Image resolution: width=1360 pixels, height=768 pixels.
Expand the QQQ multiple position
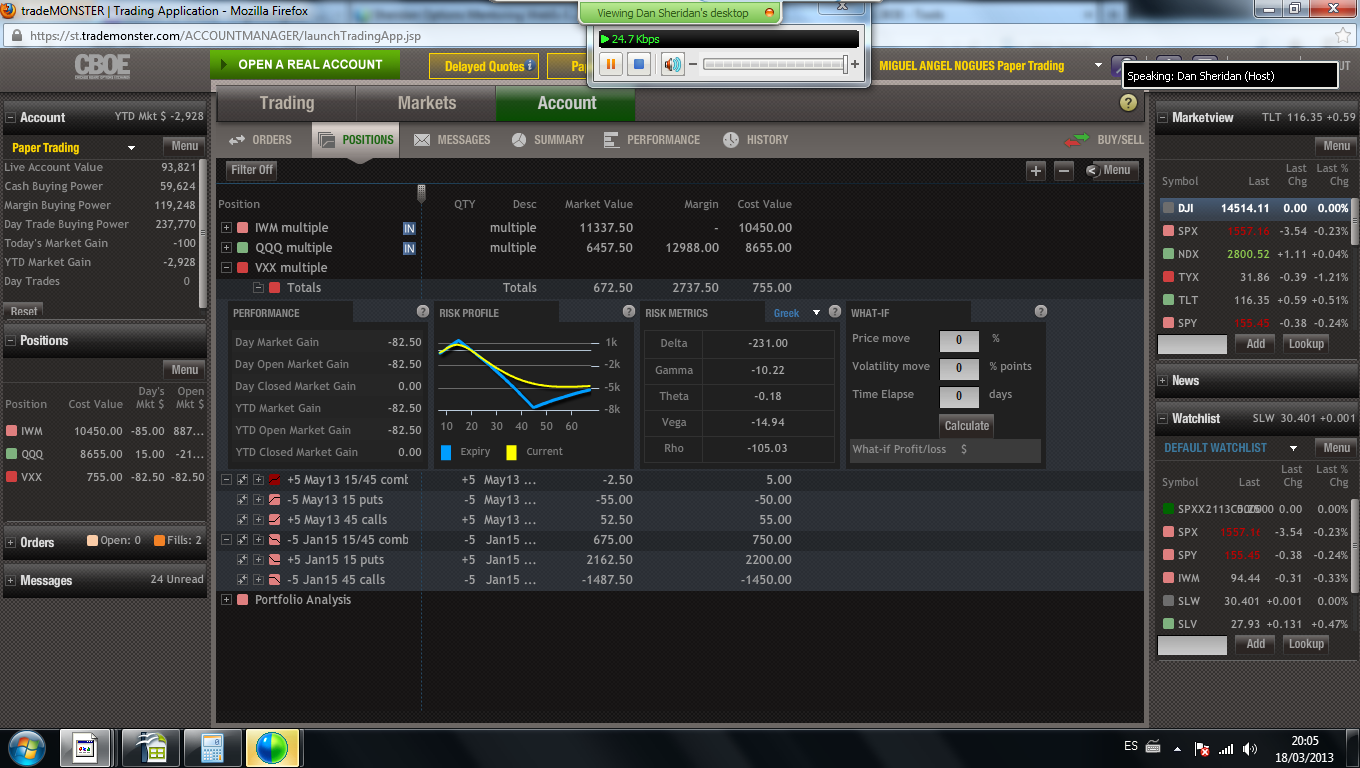coord(227,248)
